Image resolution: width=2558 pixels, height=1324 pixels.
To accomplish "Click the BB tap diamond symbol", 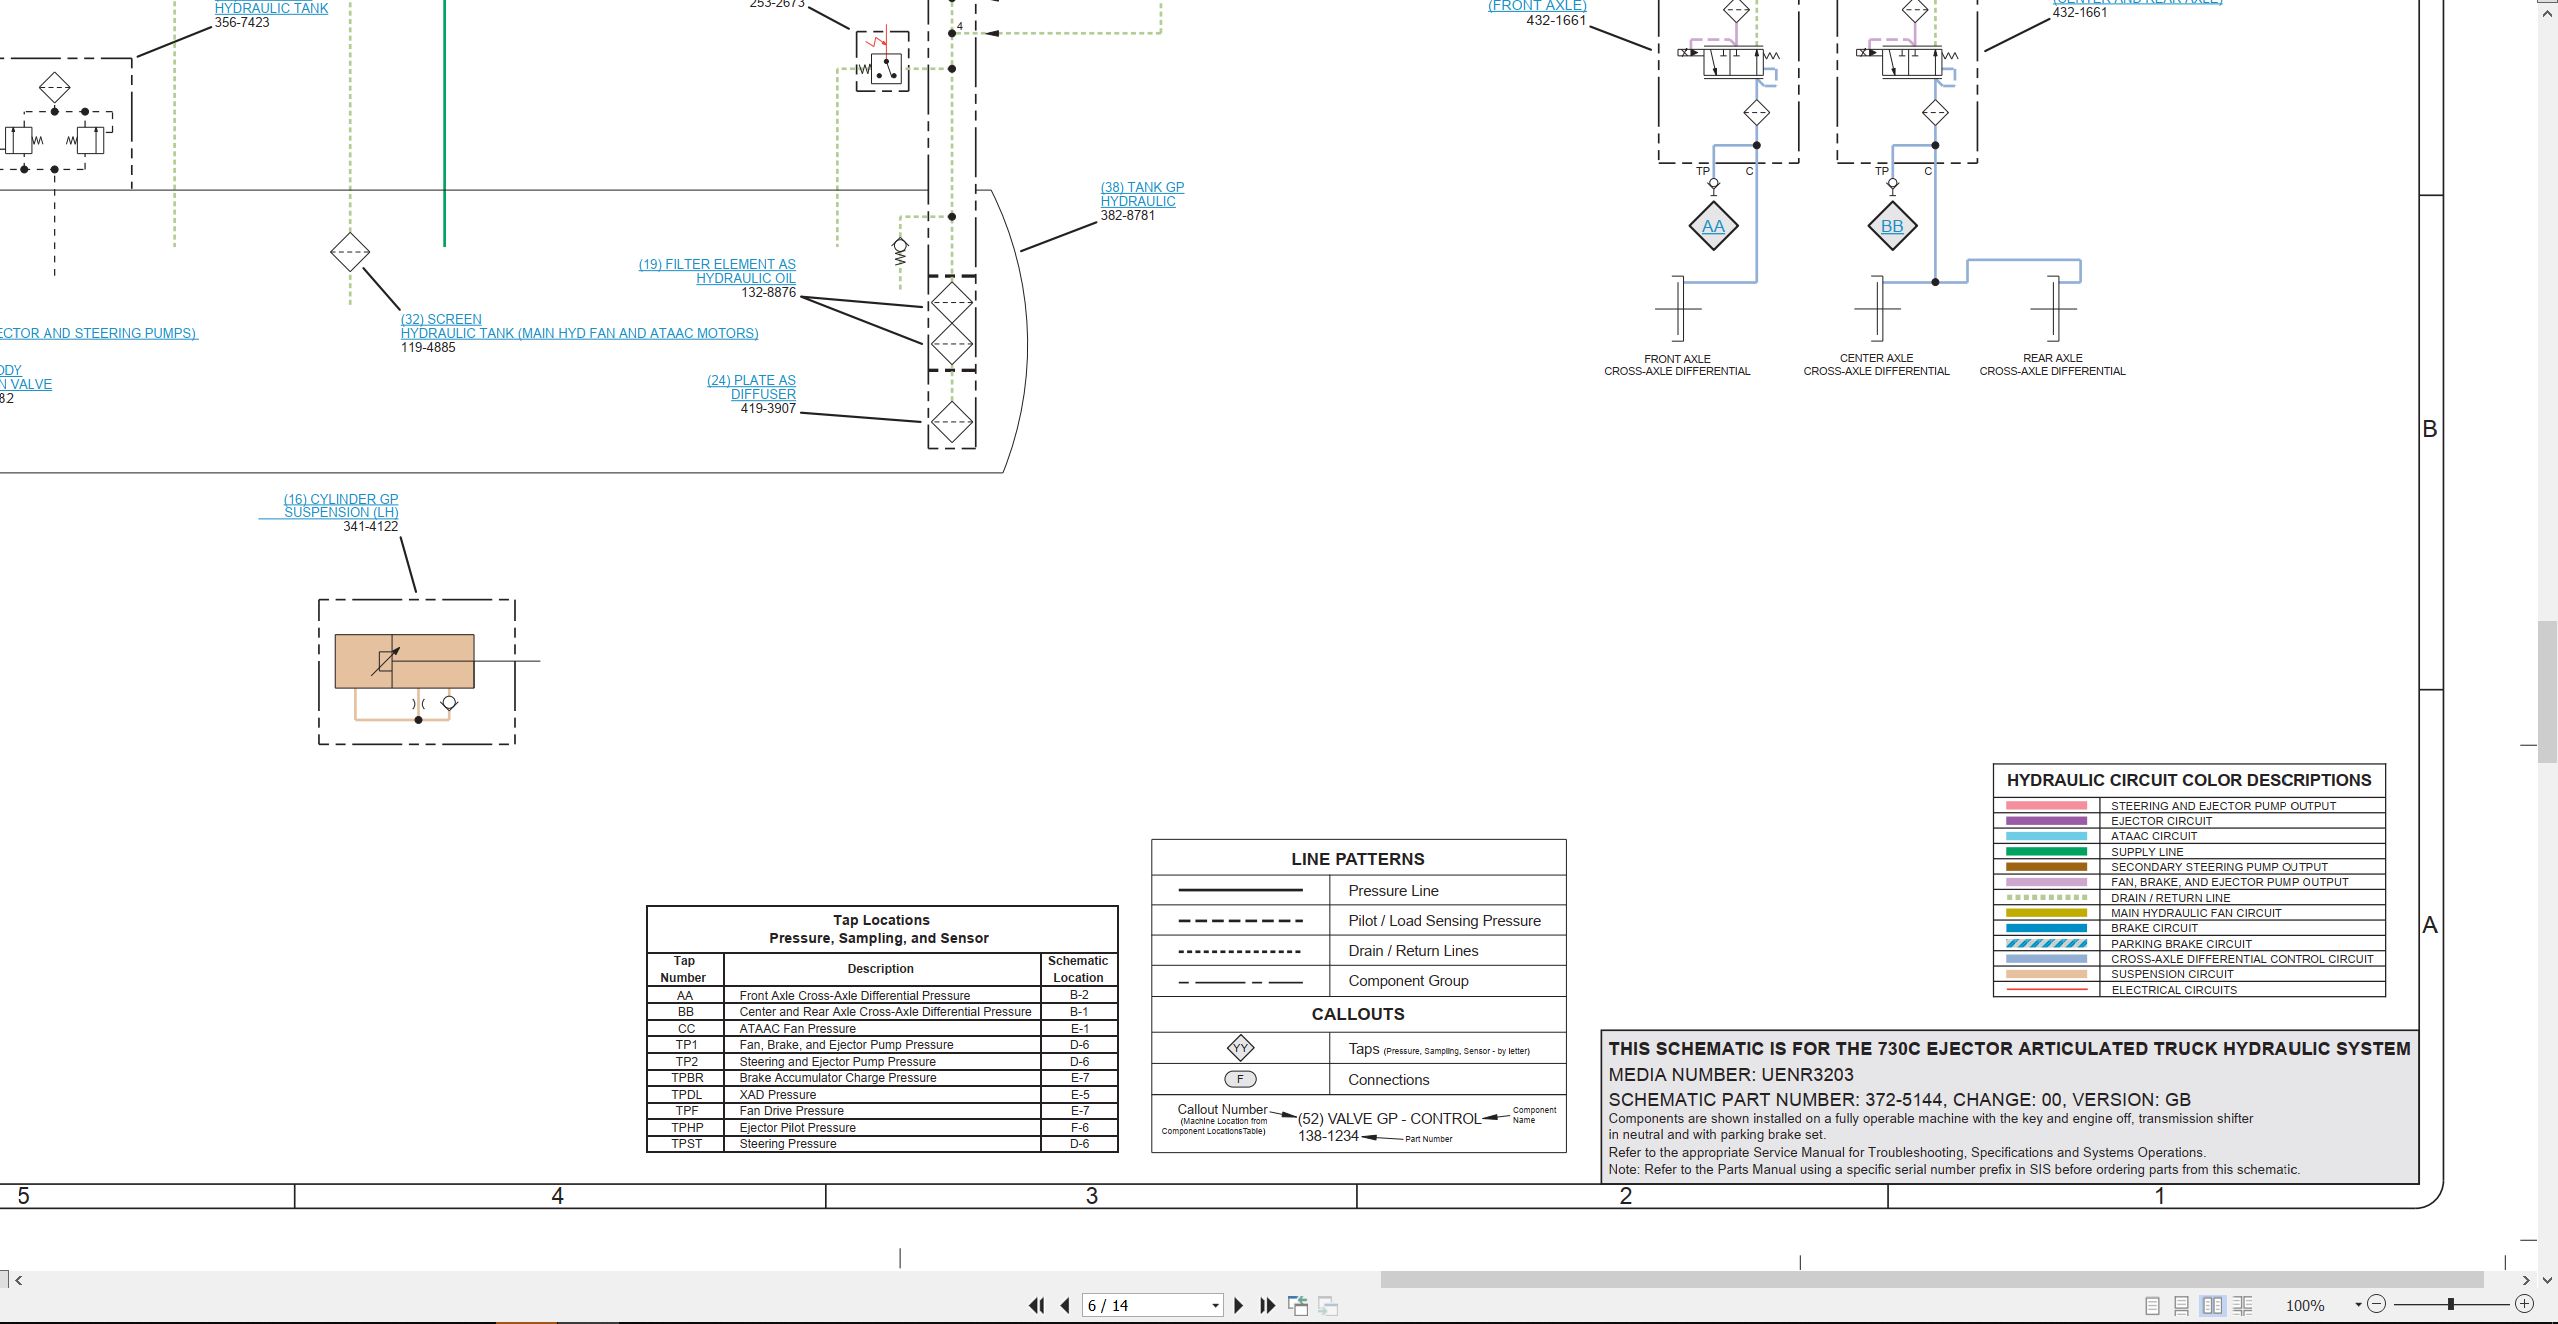I will click(x=1892, y=226).
